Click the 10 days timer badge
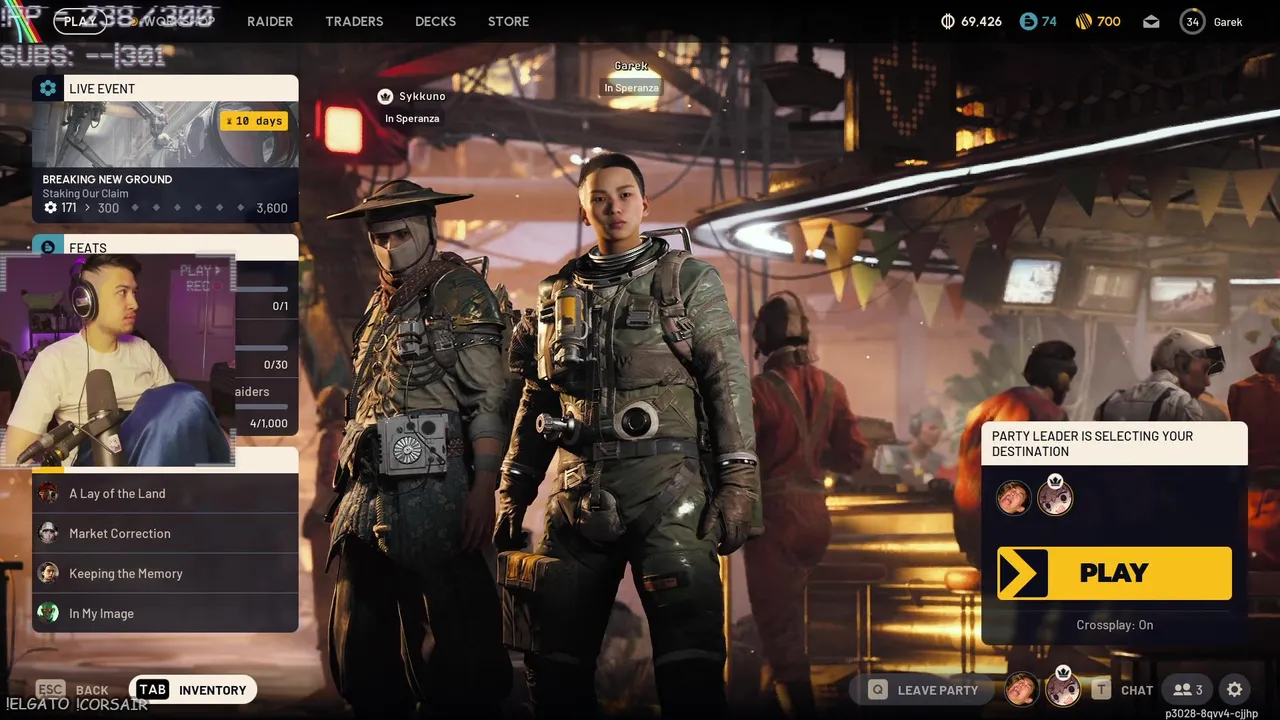 coord(254,121)
